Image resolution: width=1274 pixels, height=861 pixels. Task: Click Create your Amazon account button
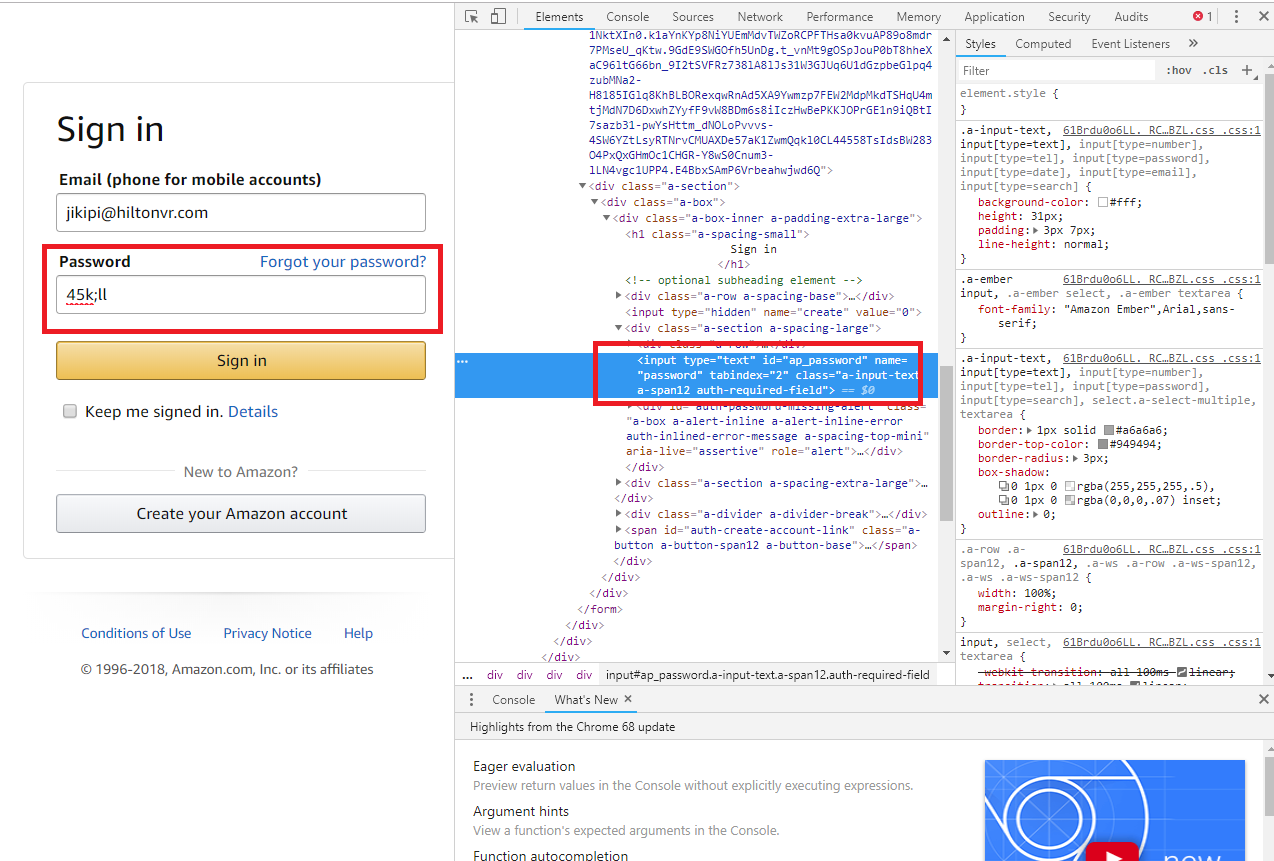pyautogui.click(x=241, y=513)
